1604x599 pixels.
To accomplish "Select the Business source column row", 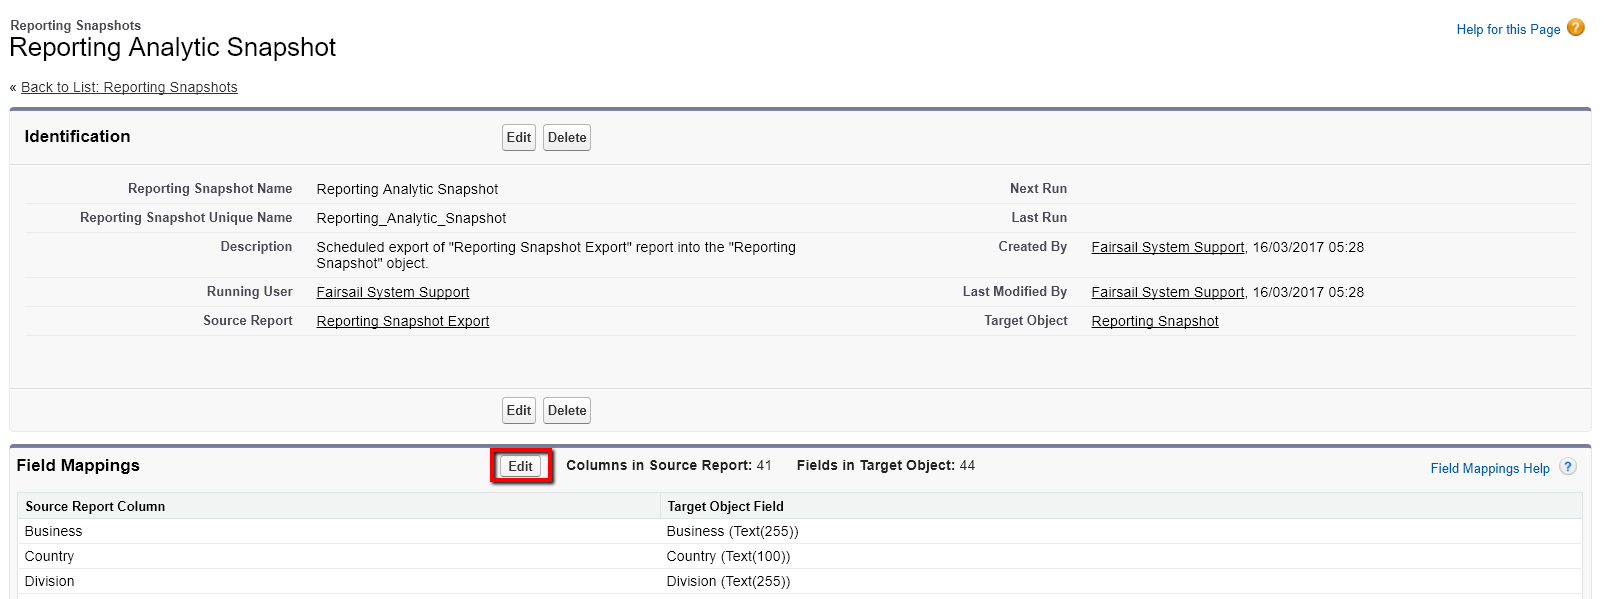I will pyautogui.click(x=54, y=531).
